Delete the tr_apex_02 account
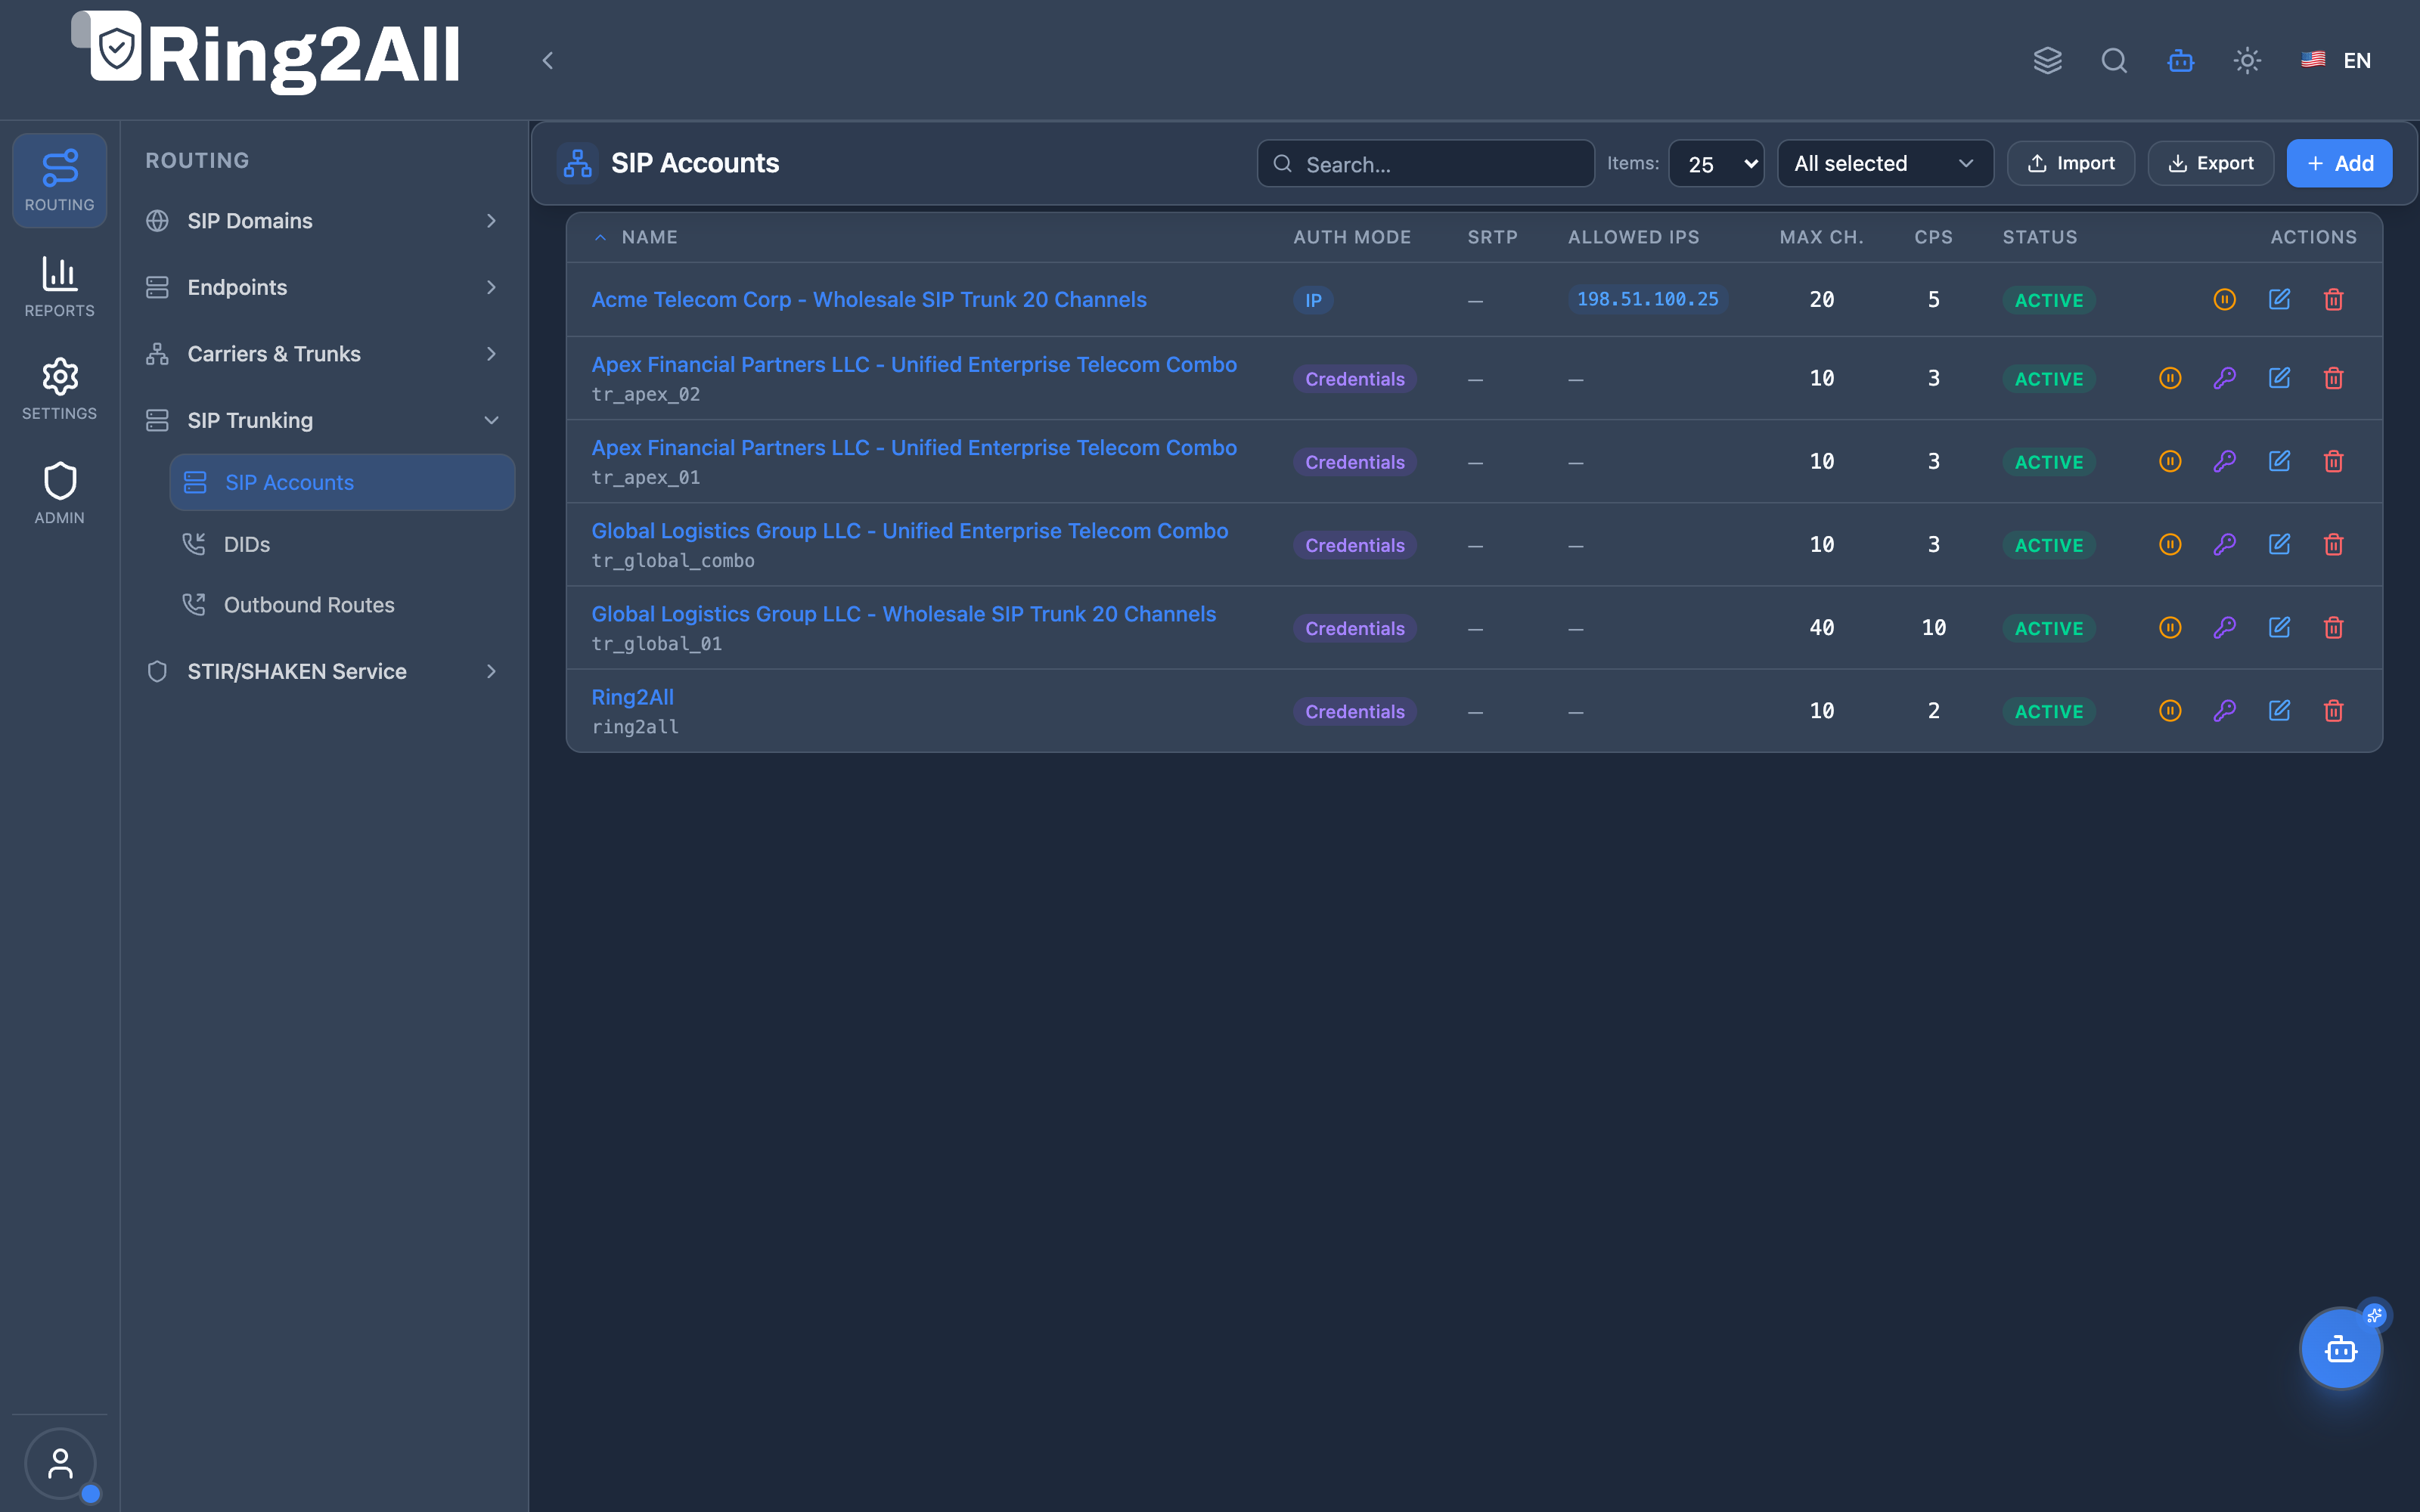2420x1512 pixels. click(2333, 378)
